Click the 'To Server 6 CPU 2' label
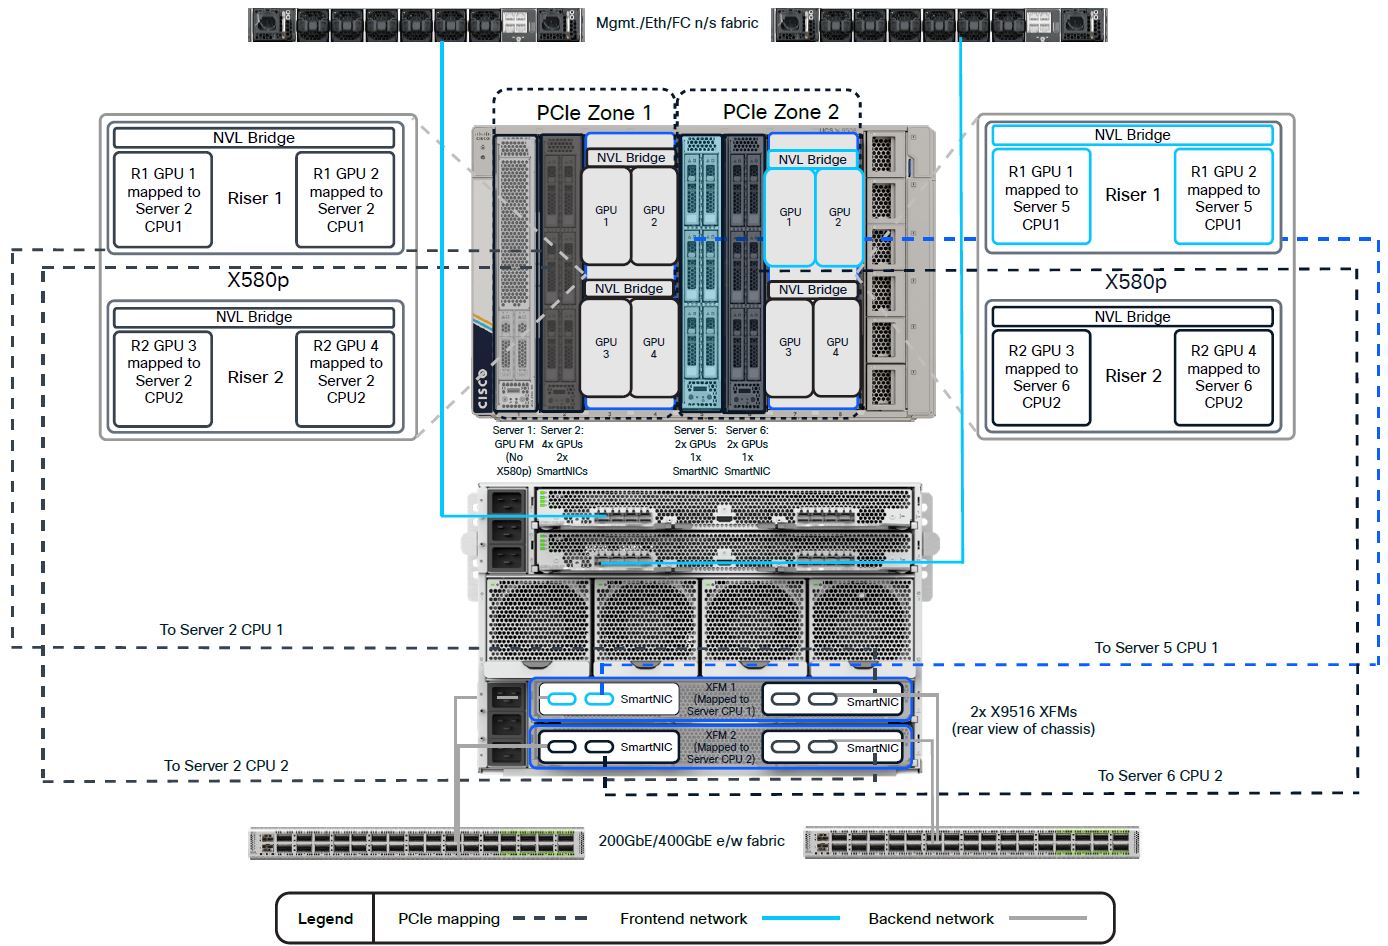The width and height of the screenshot is (1388, 946). pos(1160,776)
